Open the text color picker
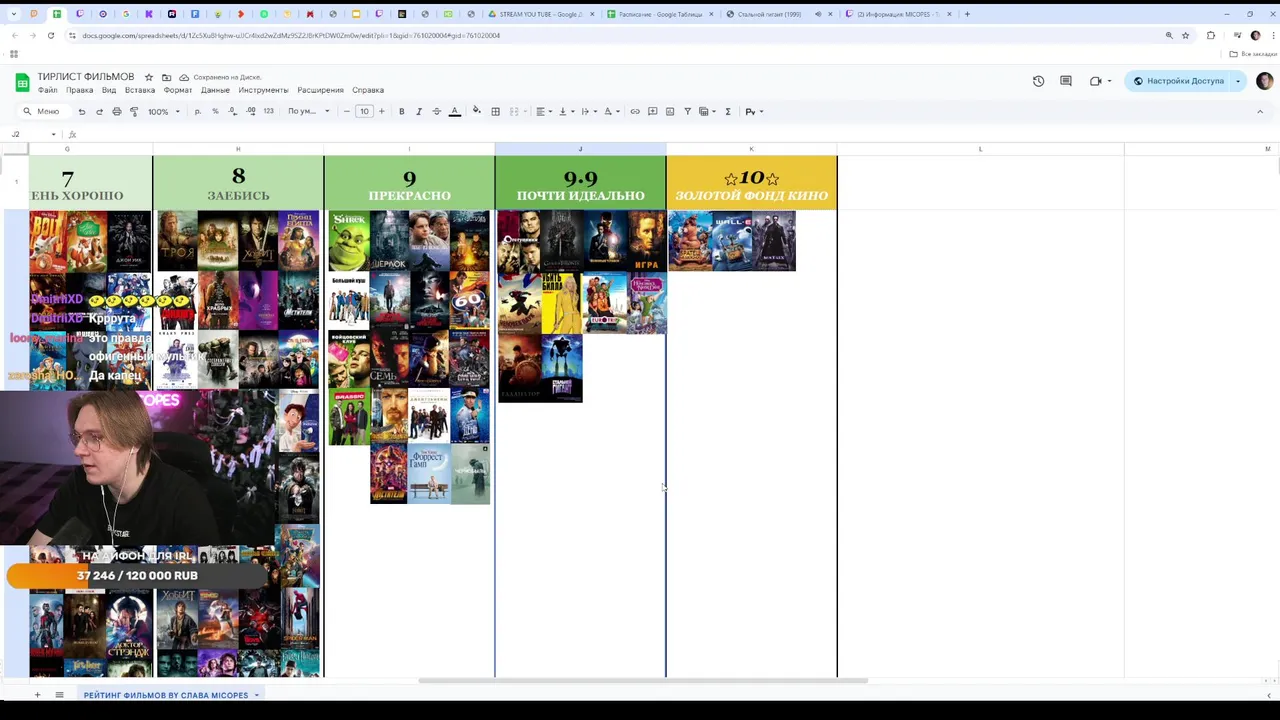1280x720 pixels. 455,111
